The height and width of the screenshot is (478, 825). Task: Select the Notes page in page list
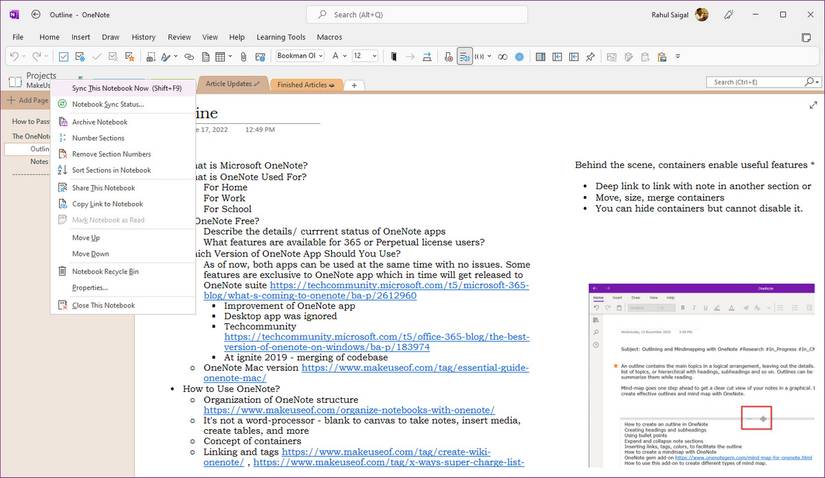click(39, 162)
